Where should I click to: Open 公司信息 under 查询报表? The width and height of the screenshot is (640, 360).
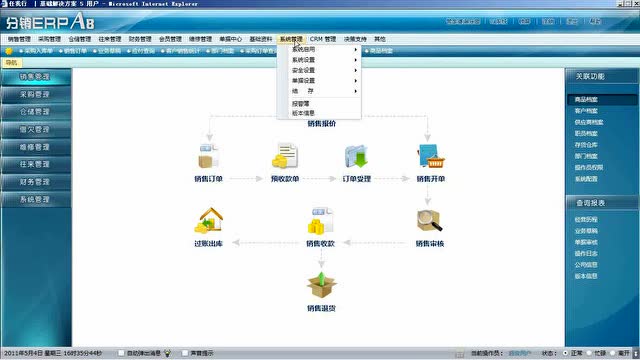586,265
